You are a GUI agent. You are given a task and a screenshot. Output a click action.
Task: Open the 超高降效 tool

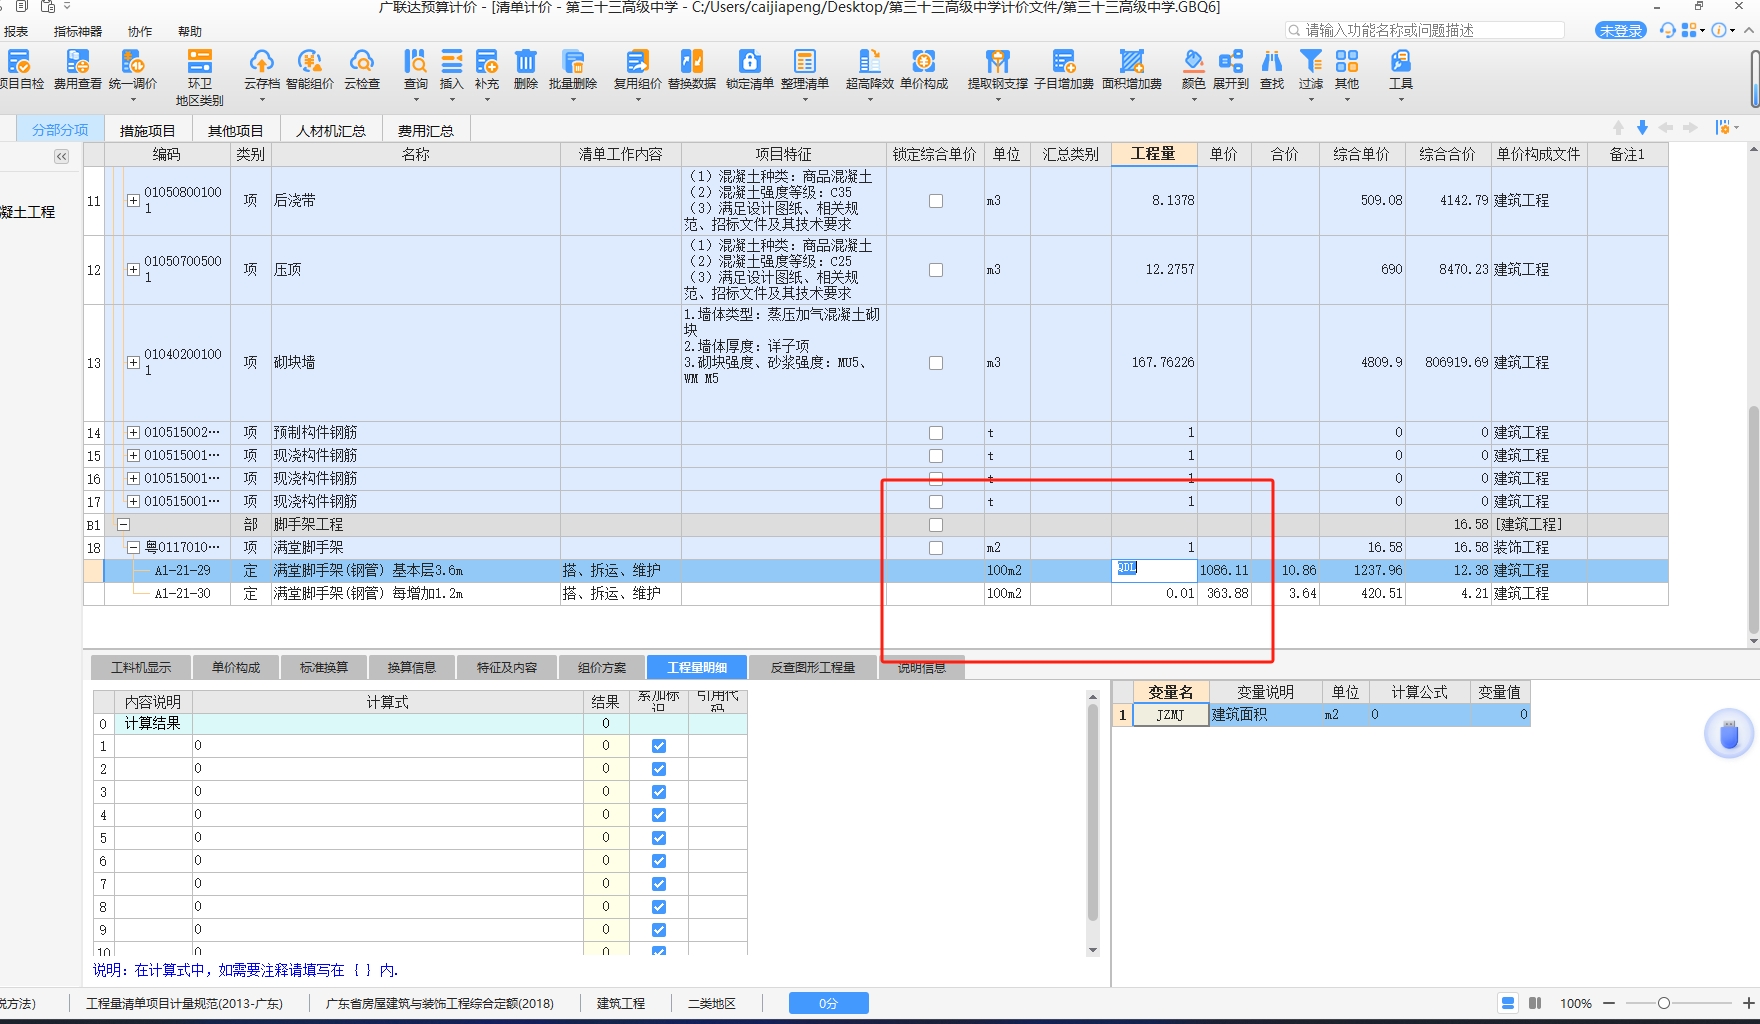870,69
